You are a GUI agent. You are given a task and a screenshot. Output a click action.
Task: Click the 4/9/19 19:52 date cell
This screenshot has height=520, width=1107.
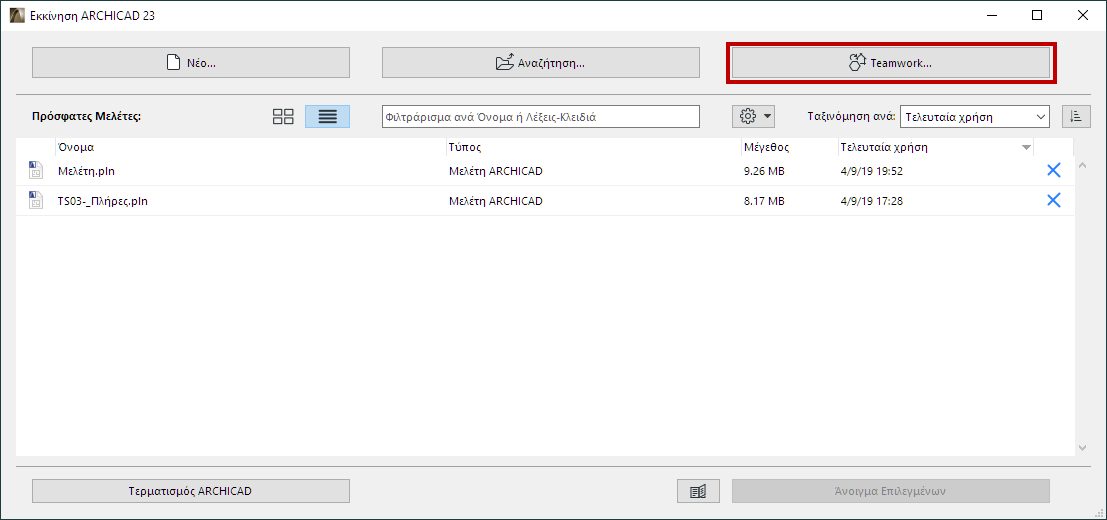point(872,171)
